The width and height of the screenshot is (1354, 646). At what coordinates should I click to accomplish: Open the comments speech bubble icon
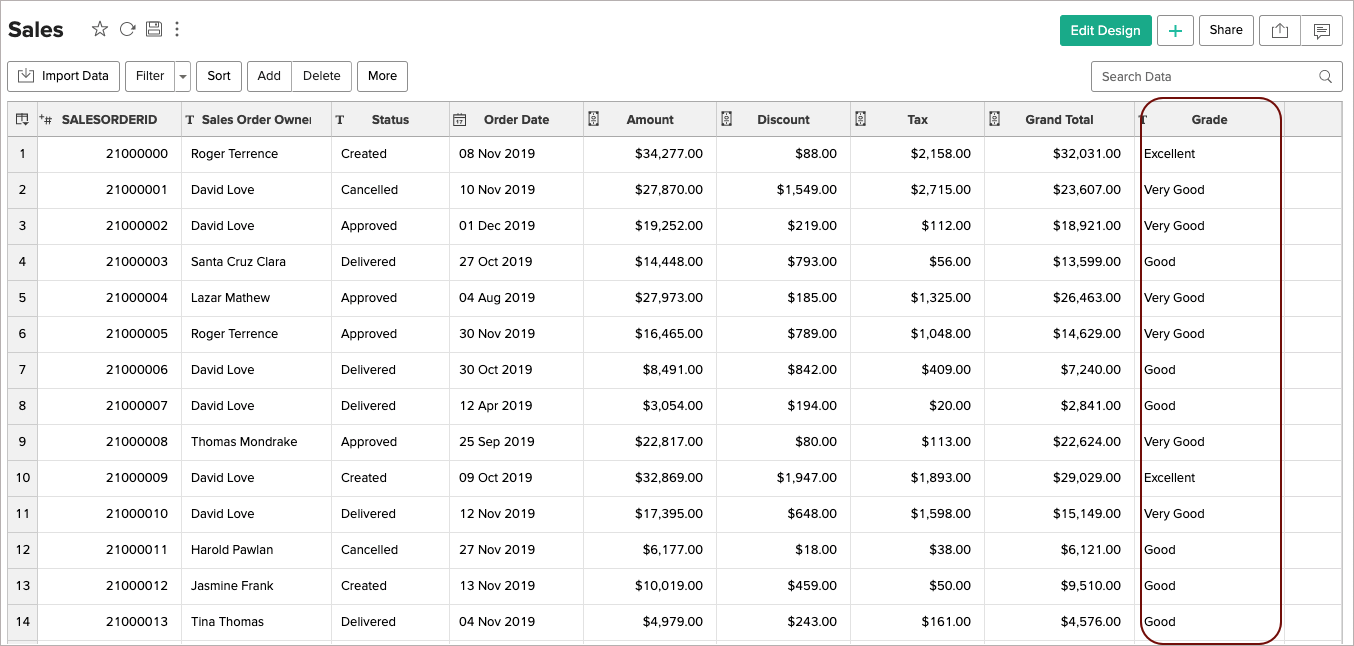1322,31
